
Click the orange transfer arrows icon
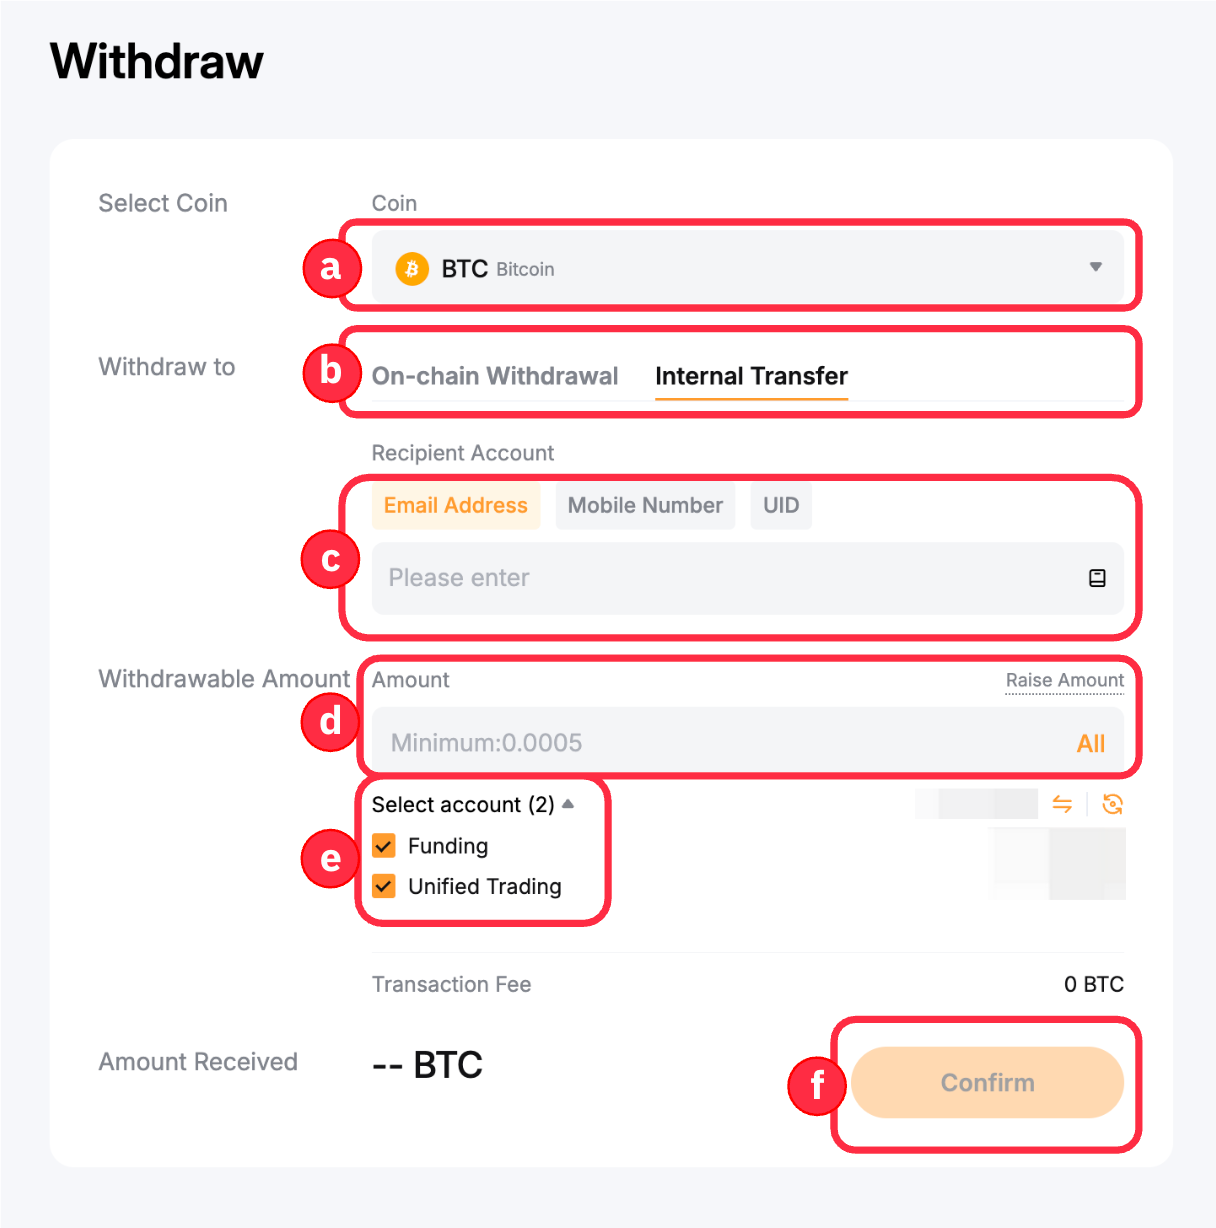[x=1062, y=804]
